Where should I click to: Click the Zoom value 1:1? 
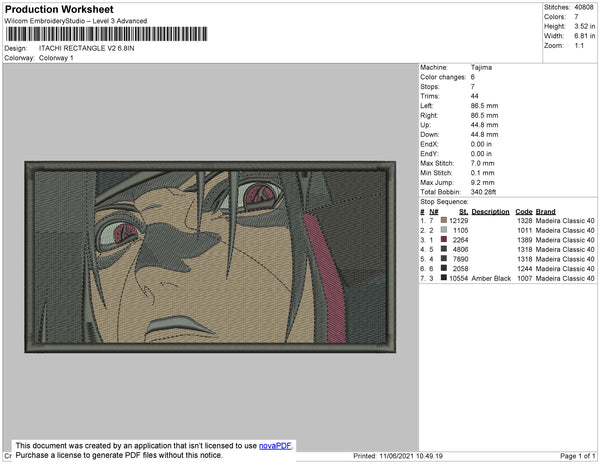(579, 46)
